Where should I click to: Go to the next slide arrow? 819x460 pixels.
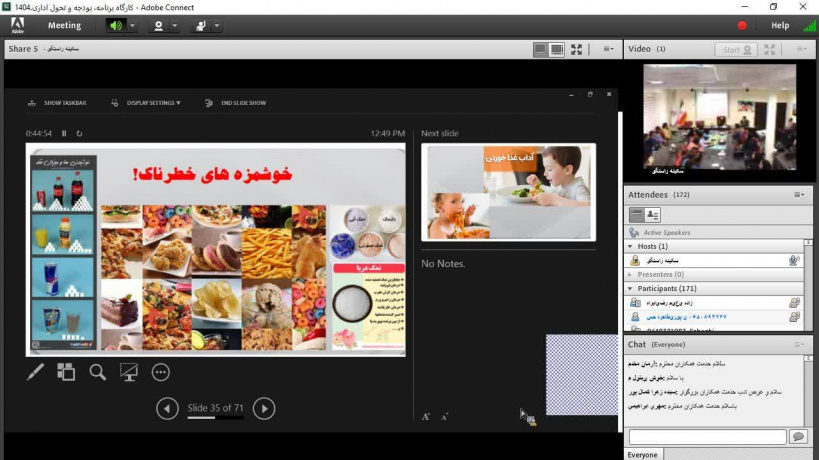coord(263,407)
